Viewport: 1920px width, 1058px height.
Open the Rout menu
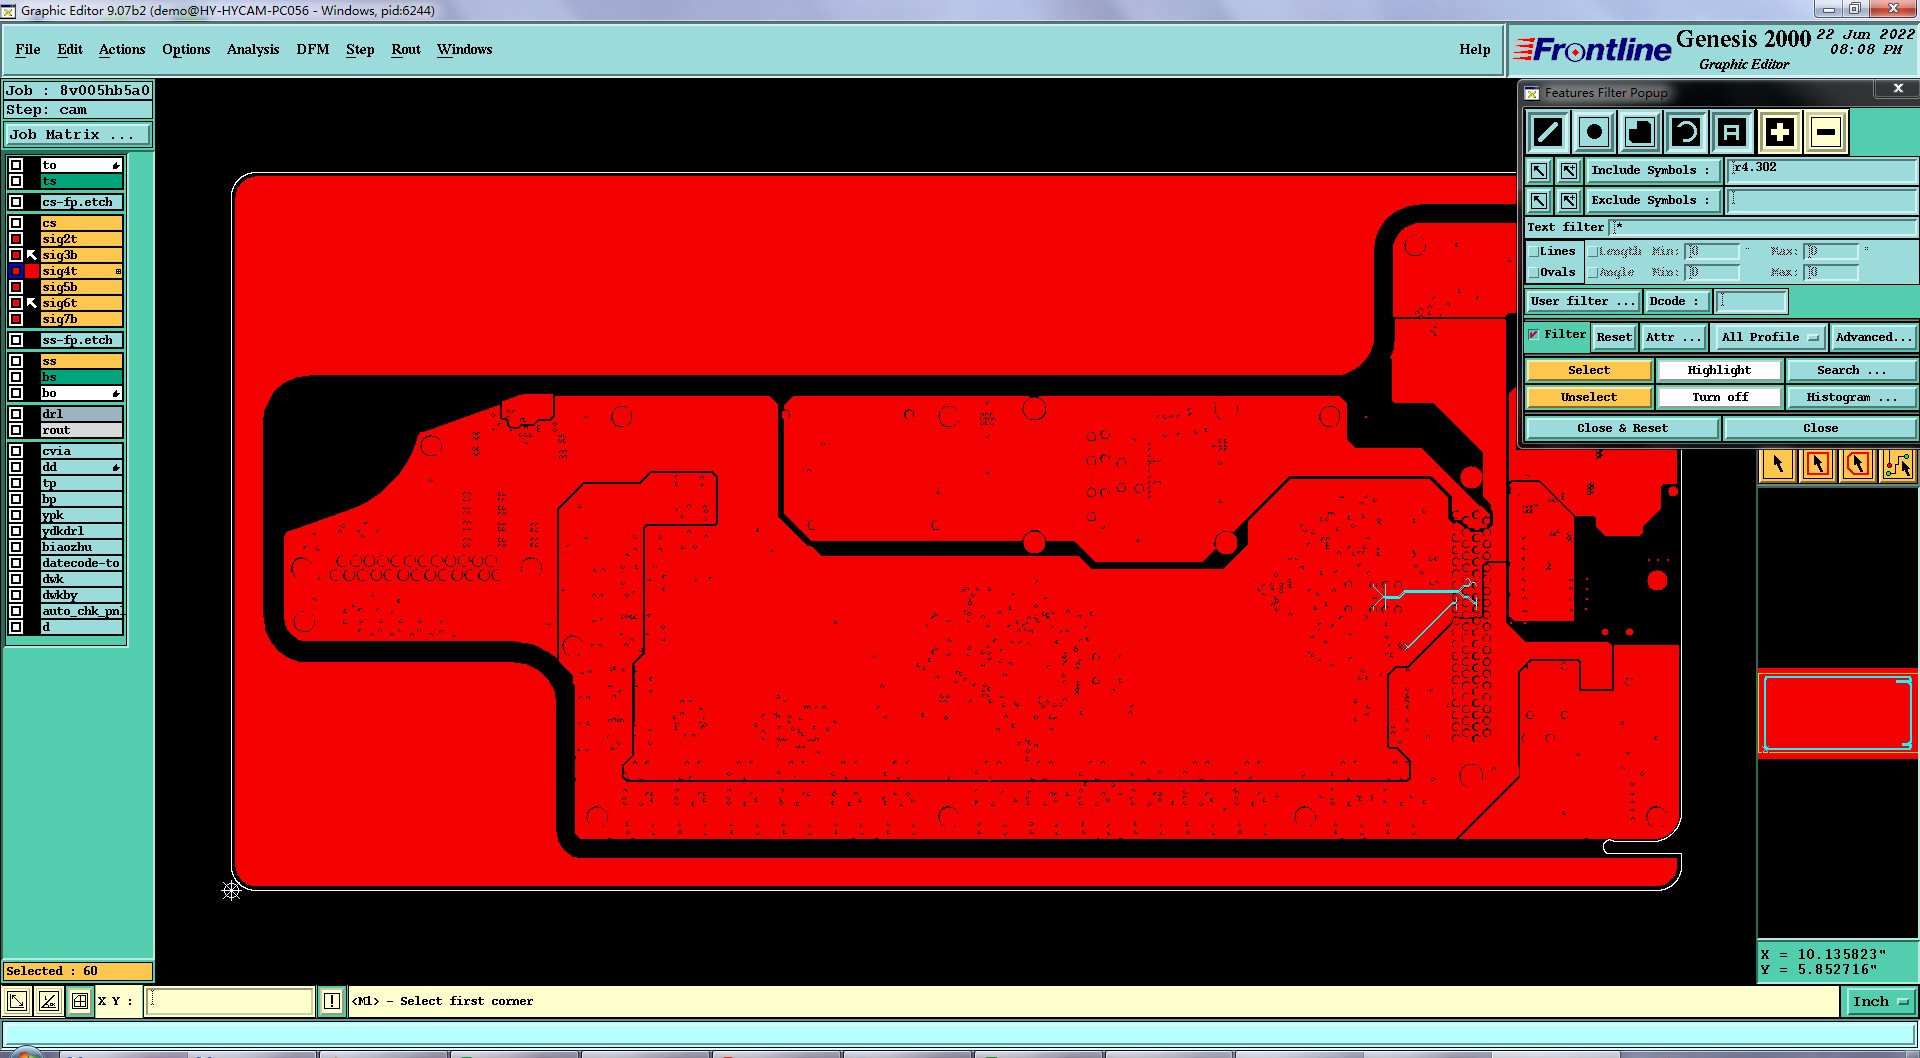click(x=406, y=49)
